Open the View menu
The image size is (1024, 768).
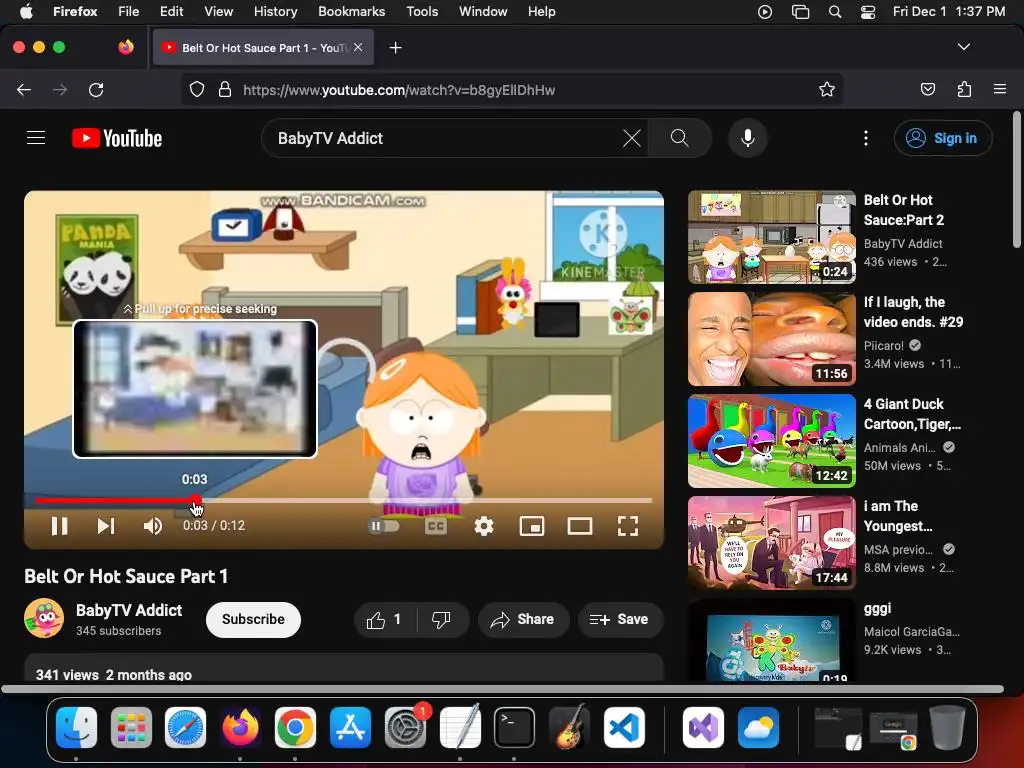pyautogui.click(x=218, y=12)
